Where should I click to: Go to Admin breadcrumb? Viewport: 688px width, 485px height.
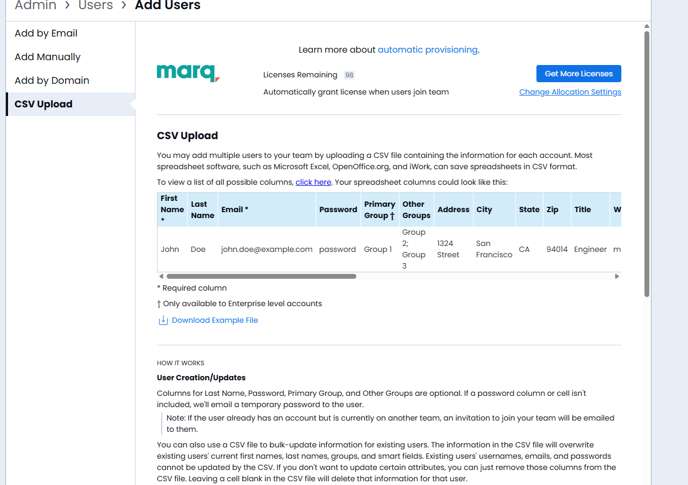[36, 5]
